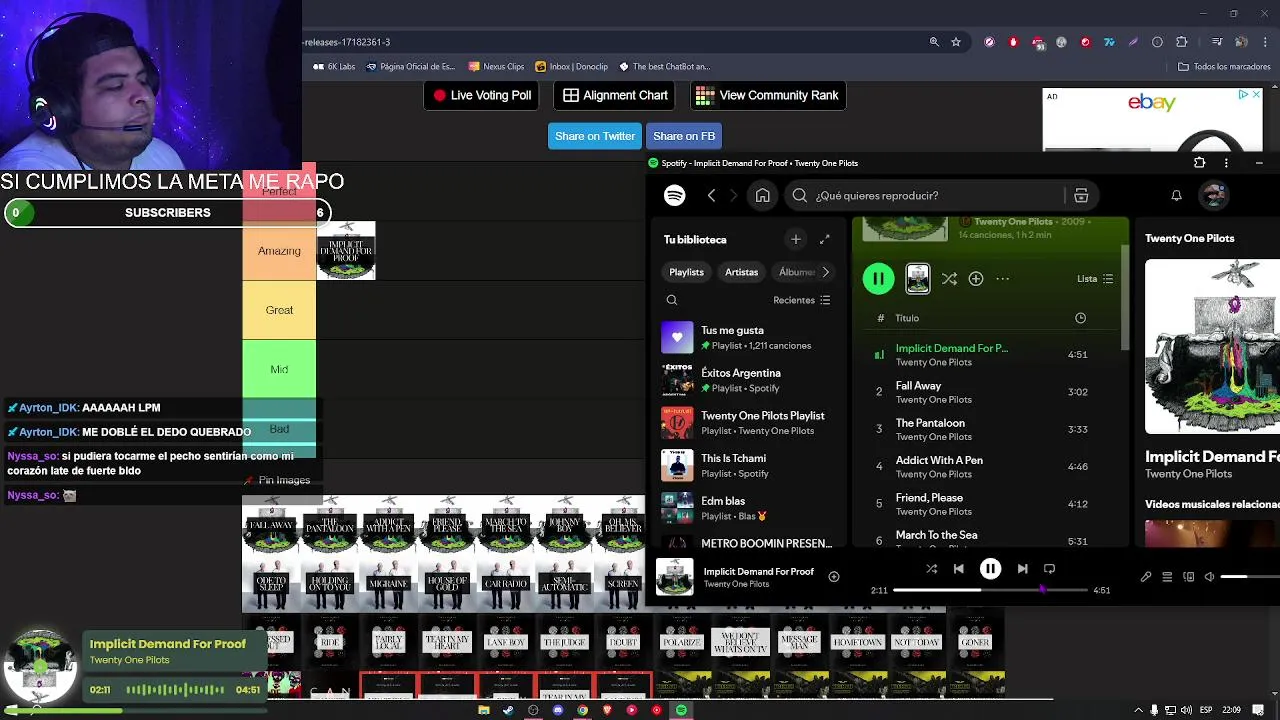The width and height of the screenshot is (1280, 720).
Task: Open Spotify from the Windows taskbar
Action: (x=681, y=710)
